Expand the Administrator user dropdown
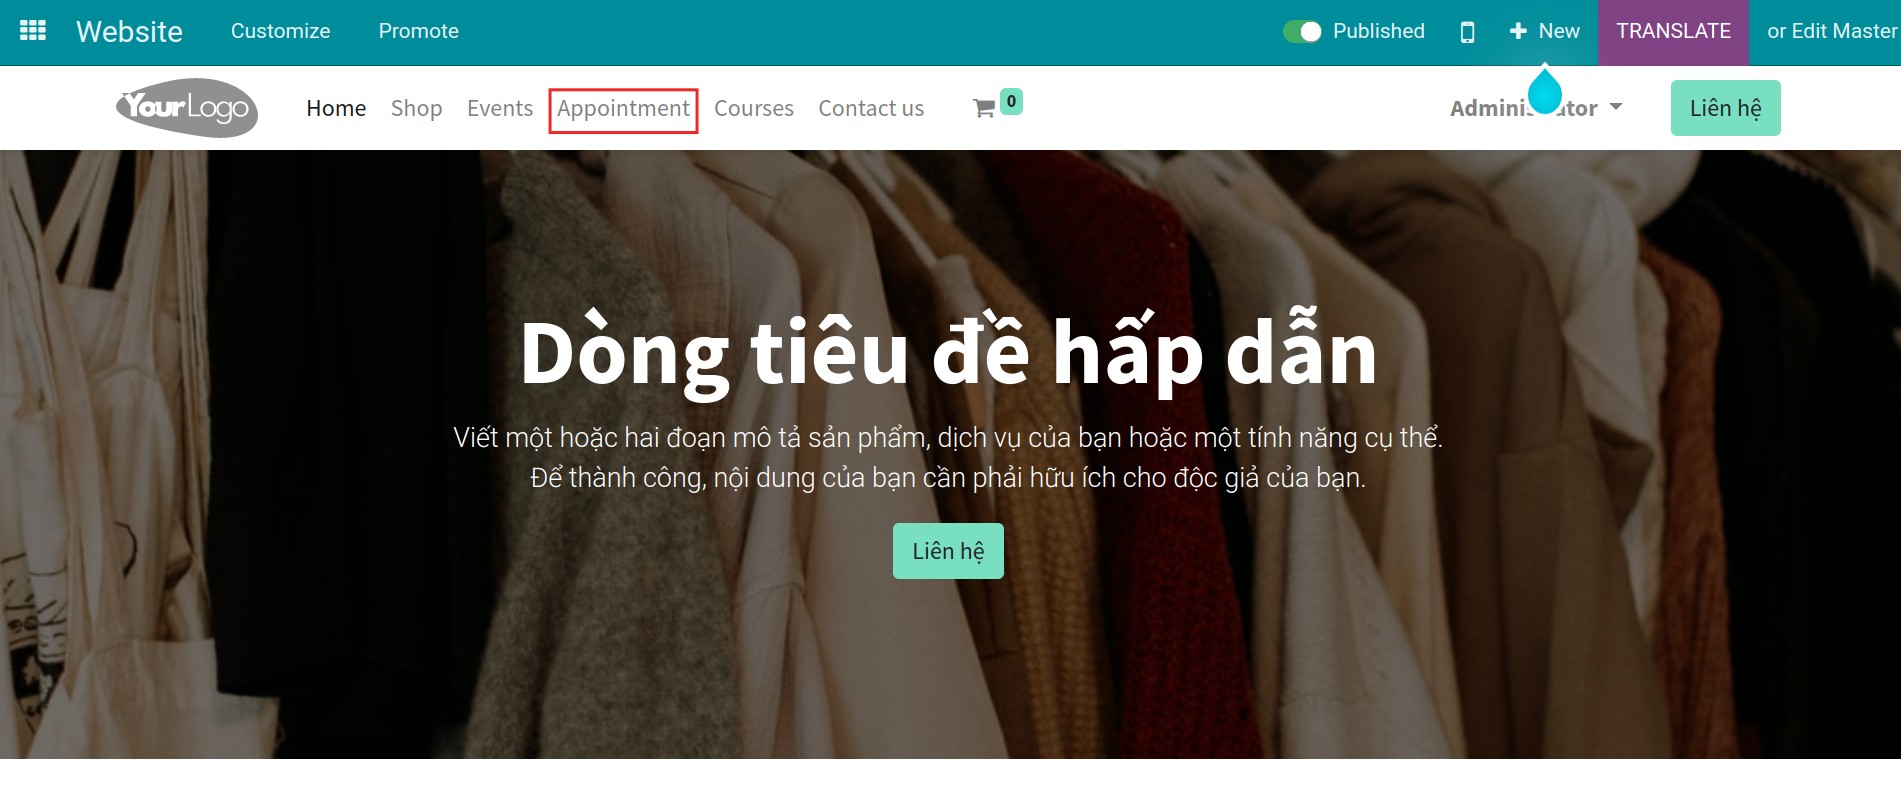The height and width of the screenshot is (800, 1901). (1535, 108)
